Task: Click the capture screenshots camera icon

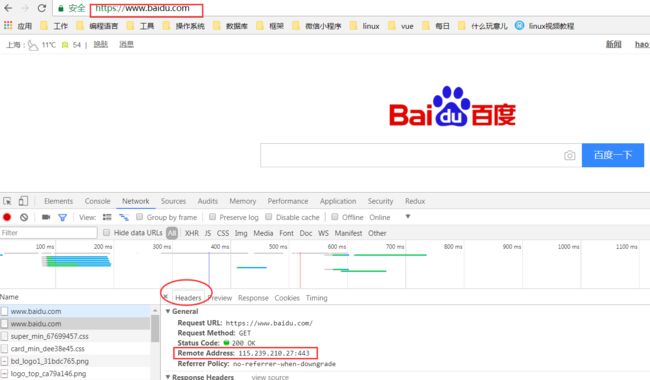Action: pos(46,217)
